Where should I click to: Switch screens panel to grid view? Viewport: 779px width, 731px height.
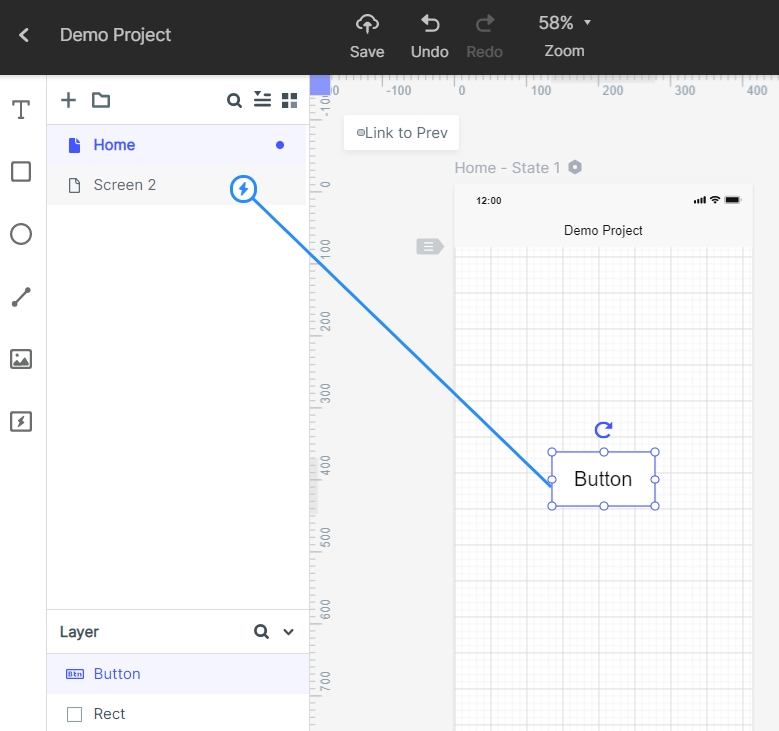click(x=290, y=100)
